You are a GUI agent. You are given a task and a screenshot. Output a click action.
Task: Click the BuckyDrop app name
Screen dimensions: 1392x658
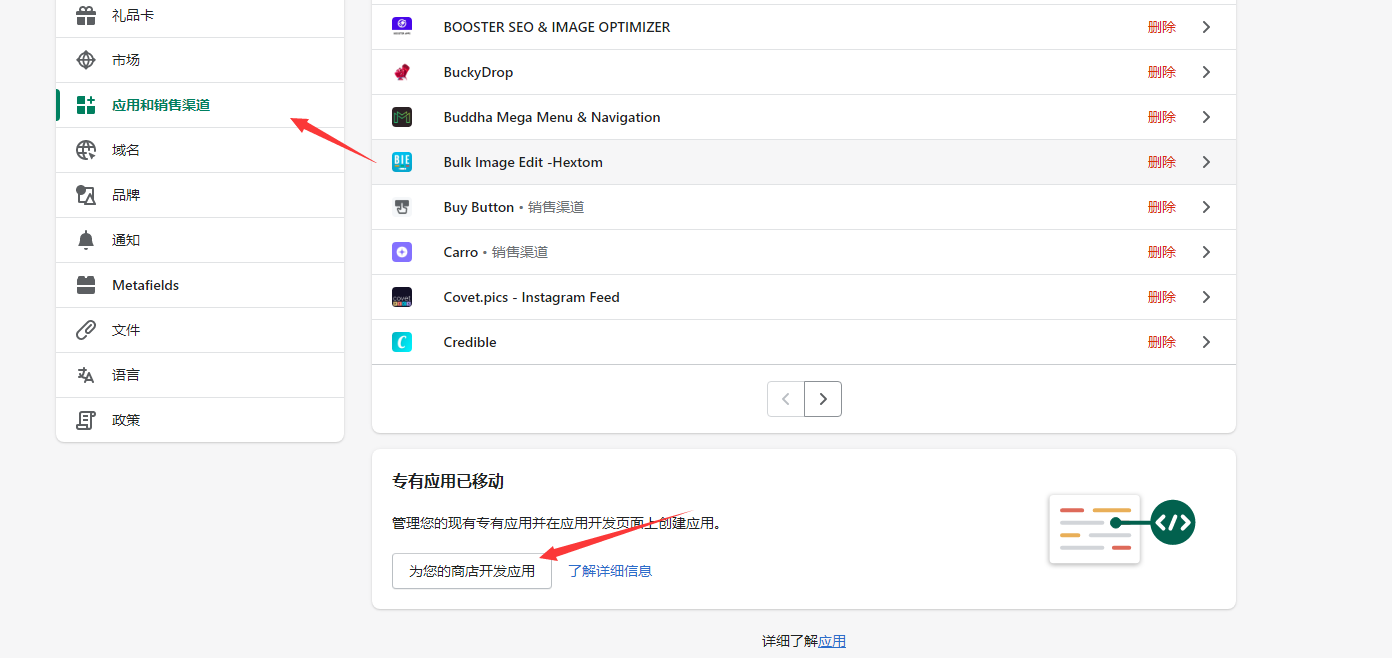pos(478,72)
